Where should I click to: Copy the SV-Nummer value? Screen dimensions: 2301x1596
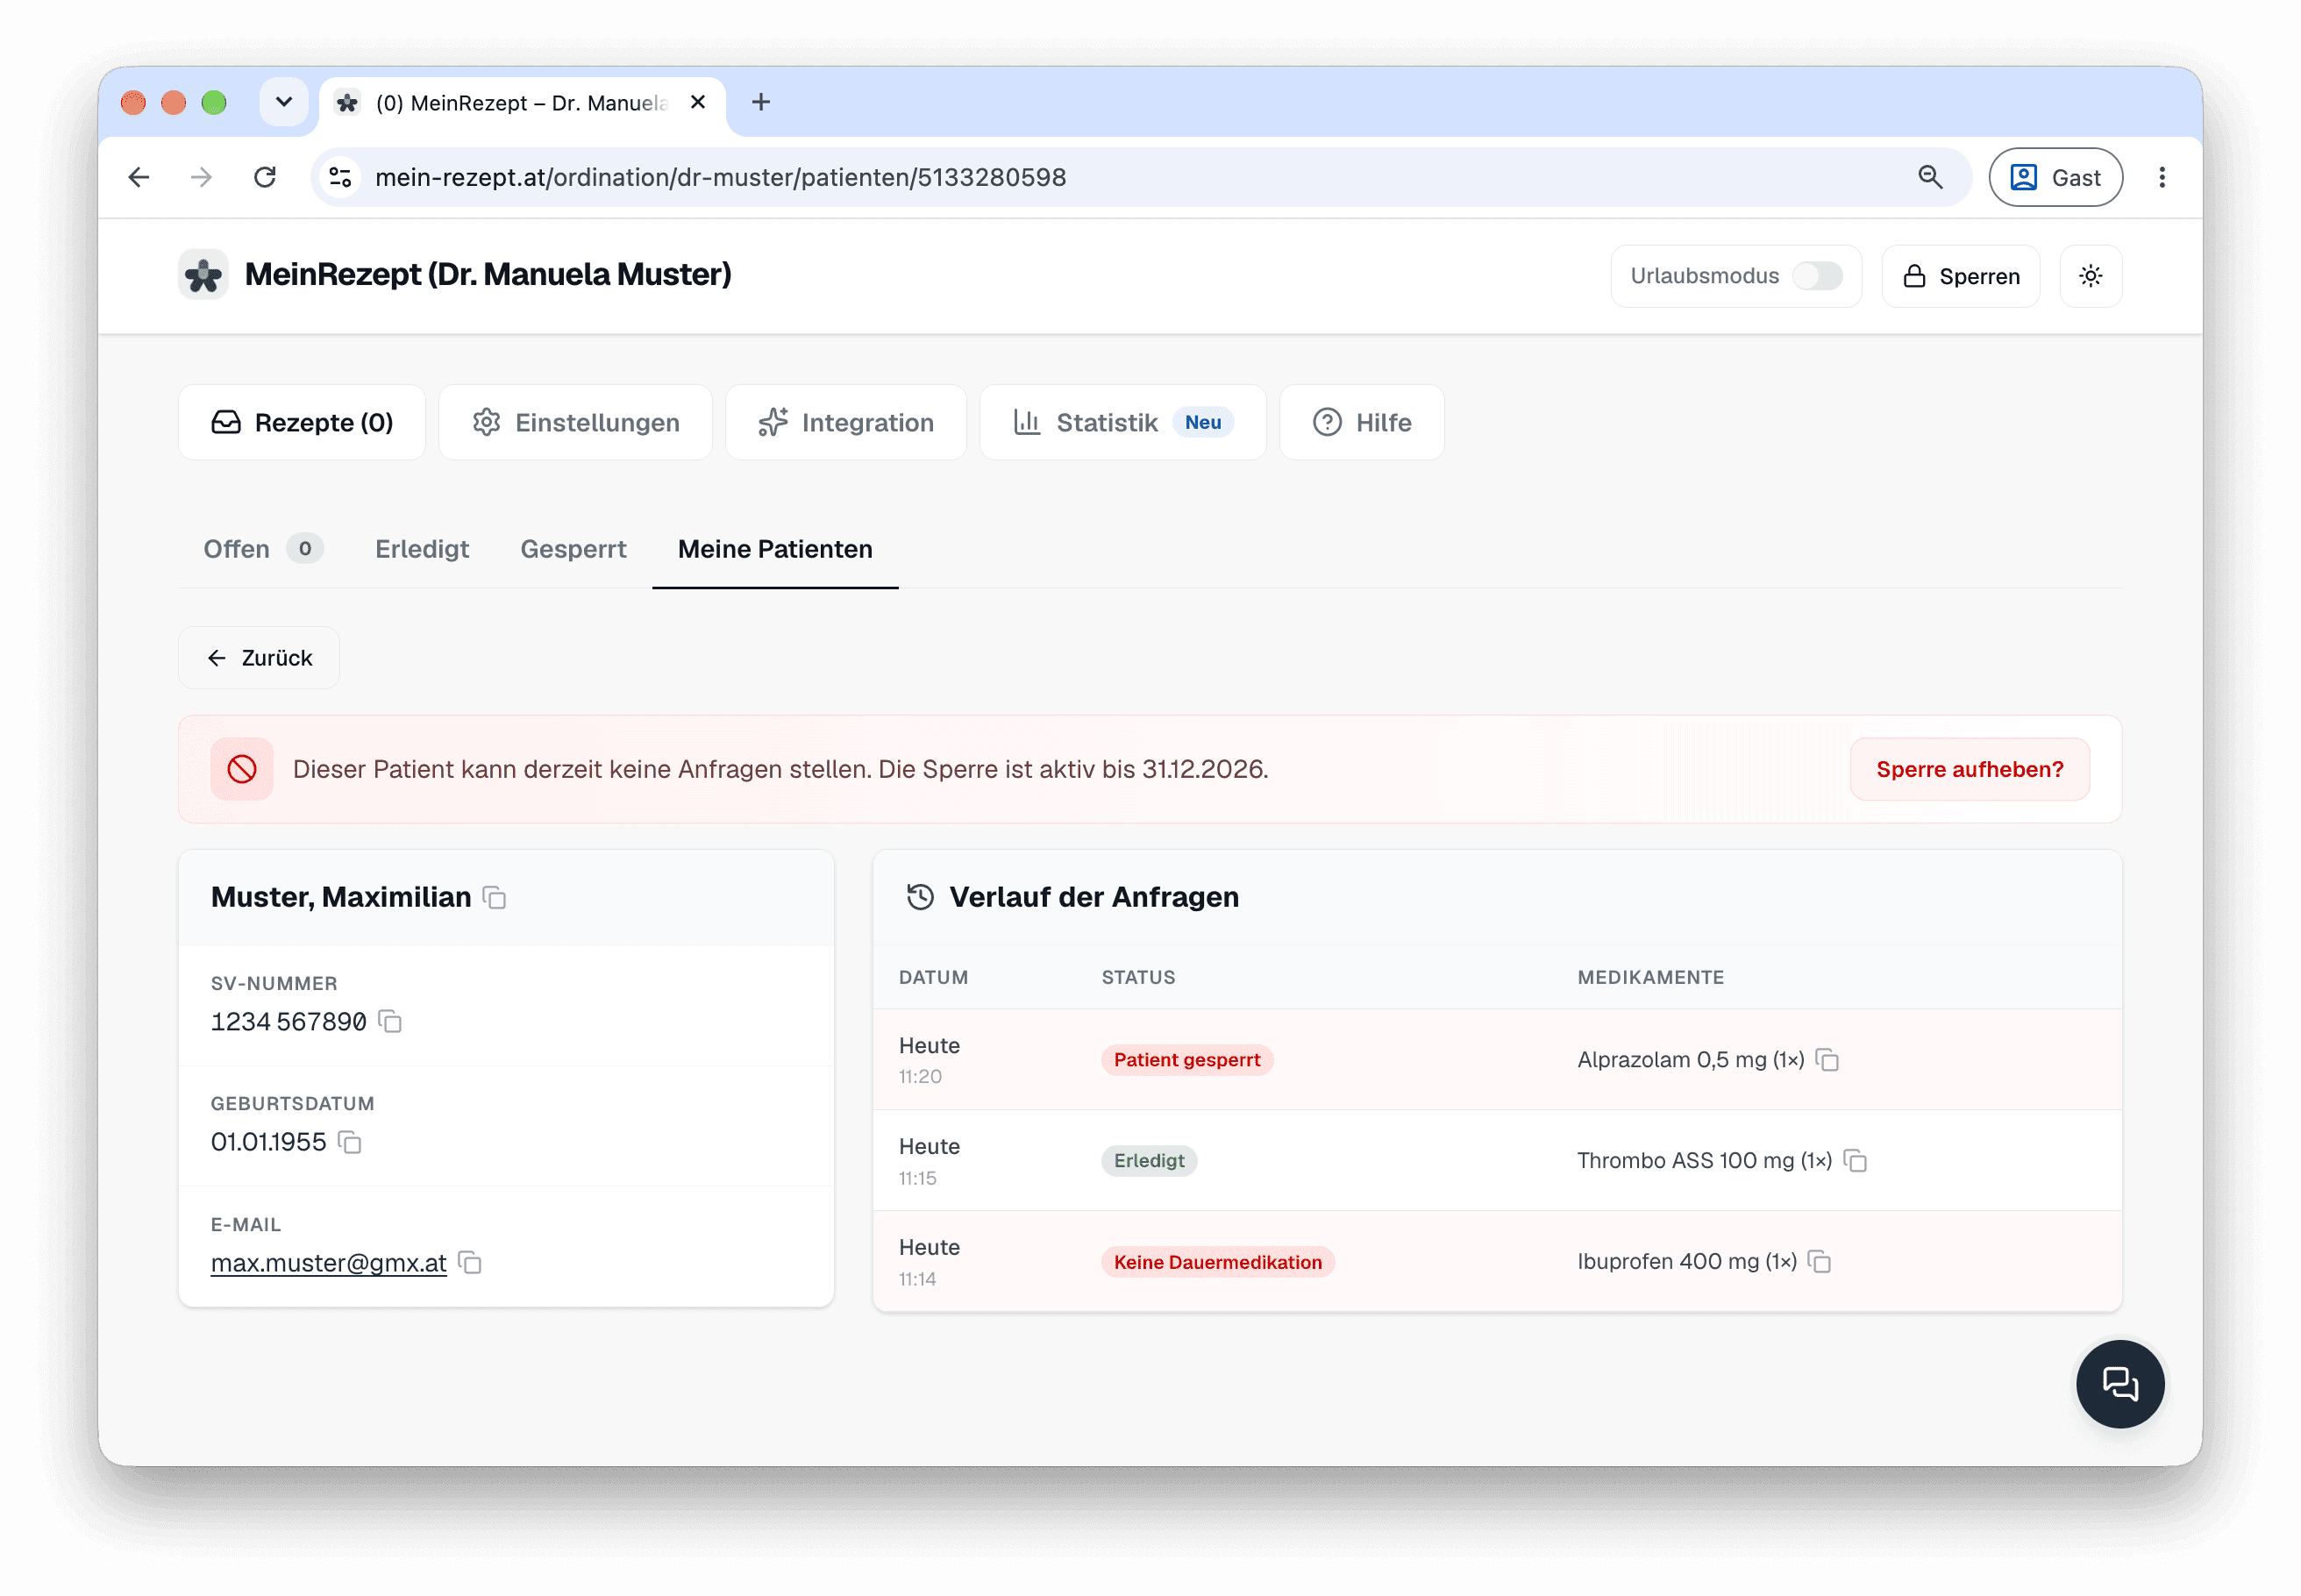tap(390, 1022)
